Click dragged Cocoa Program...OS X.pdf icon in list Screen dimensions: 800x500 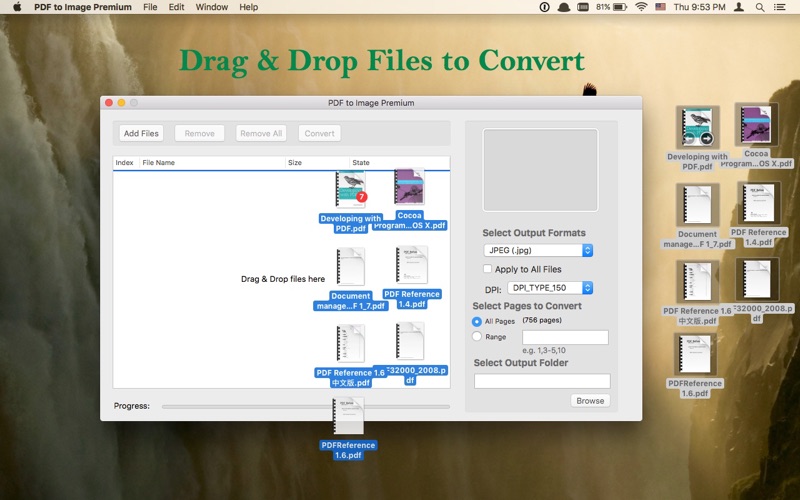click(x=410, y=188)
